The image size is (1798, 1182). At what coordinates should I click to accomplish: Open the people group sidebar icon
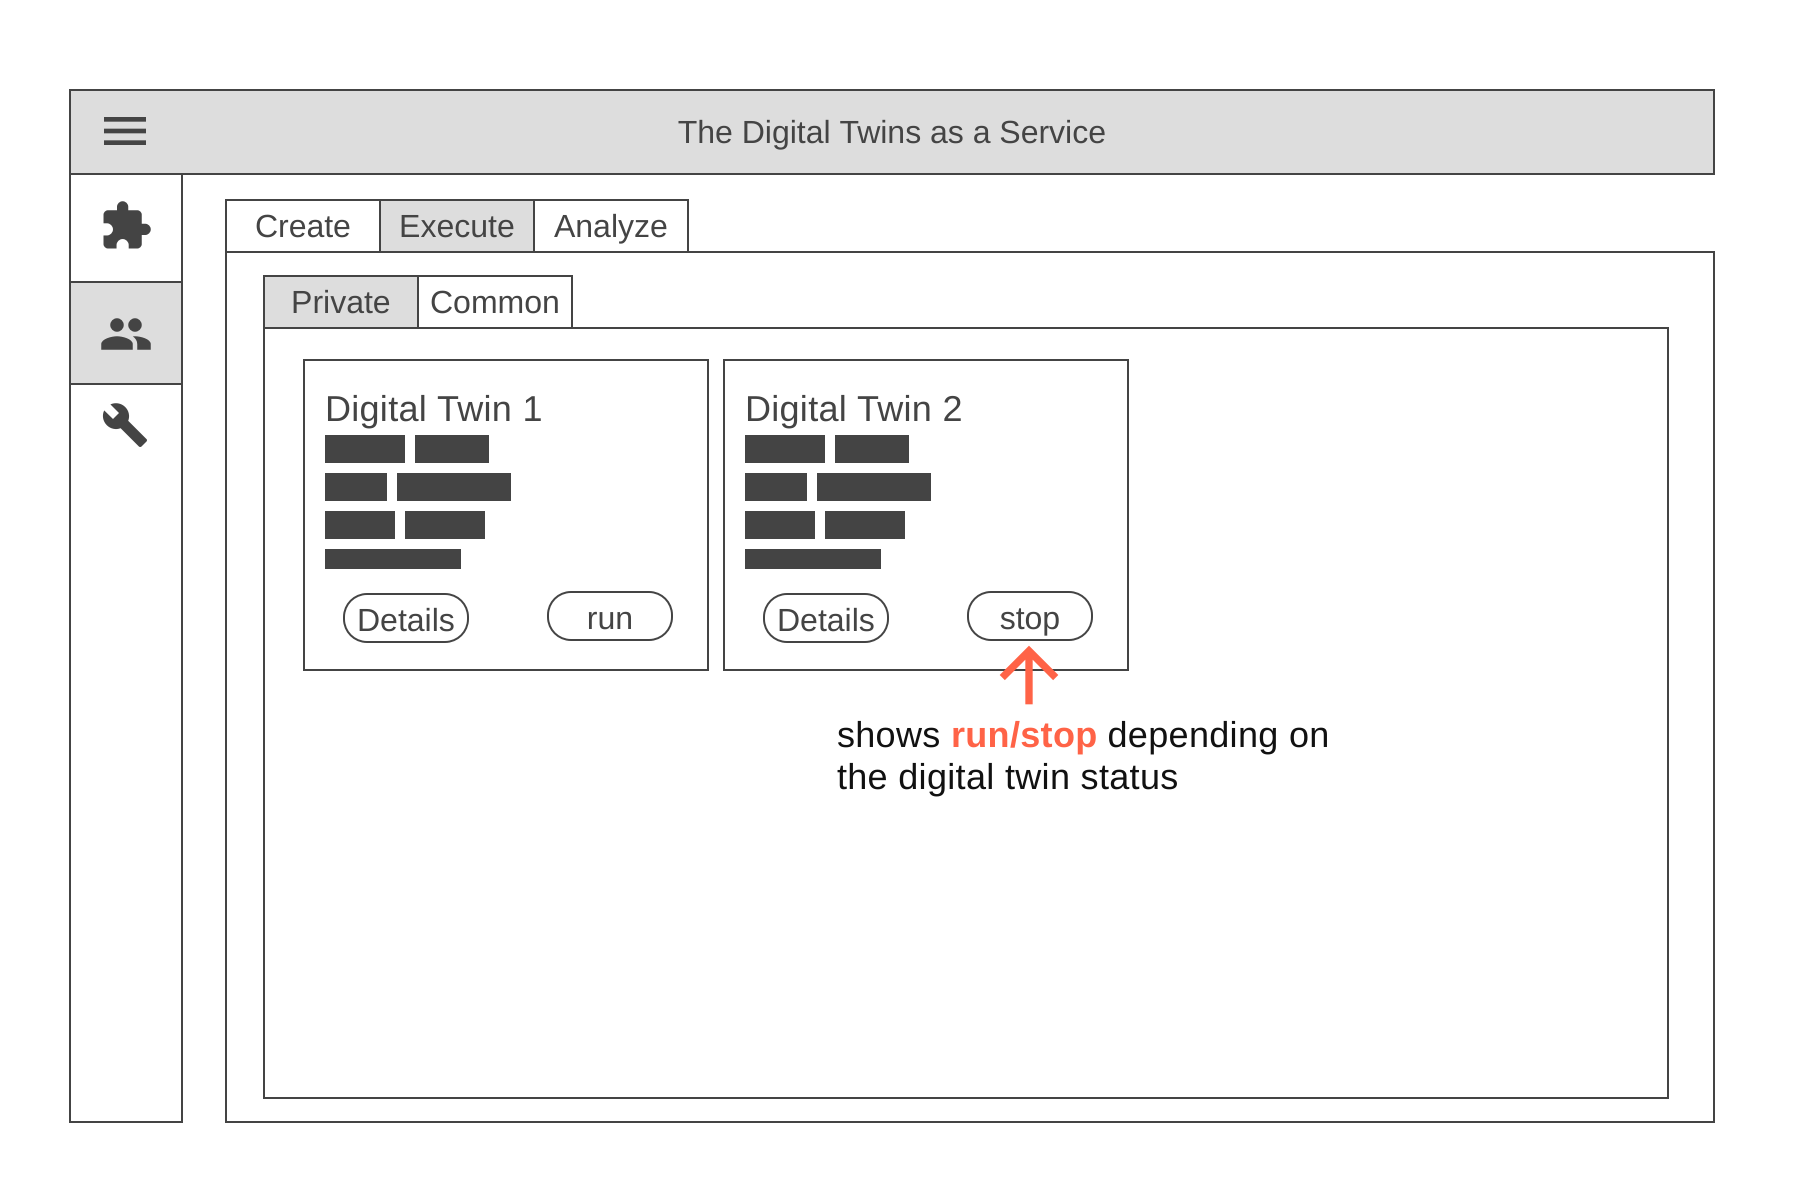[x=126, y=334]
